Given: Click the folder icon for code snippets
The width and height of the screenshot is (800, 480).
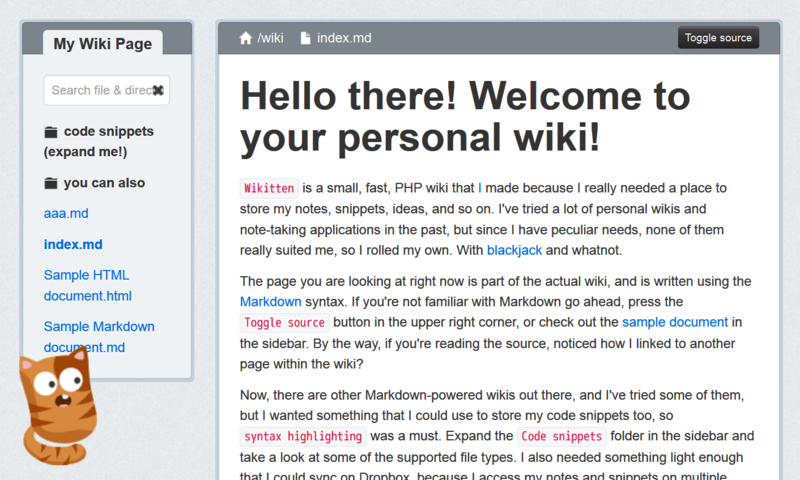Looking at the screenshot, I should [x=51, y=132].
